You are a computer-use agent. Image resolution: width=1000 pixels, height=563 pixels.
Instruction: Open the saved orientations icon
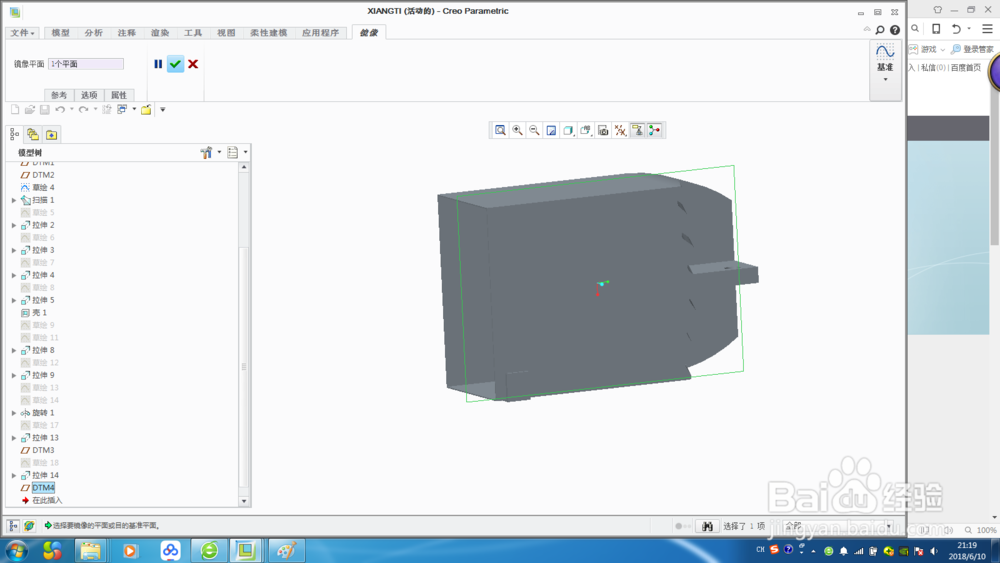point(585,130)
